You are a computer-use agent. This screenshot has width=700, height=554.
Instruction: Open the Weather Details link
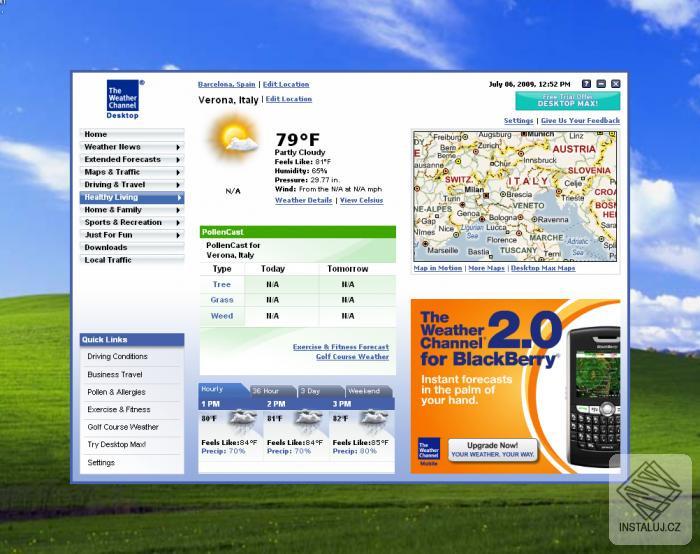(304, 200)
